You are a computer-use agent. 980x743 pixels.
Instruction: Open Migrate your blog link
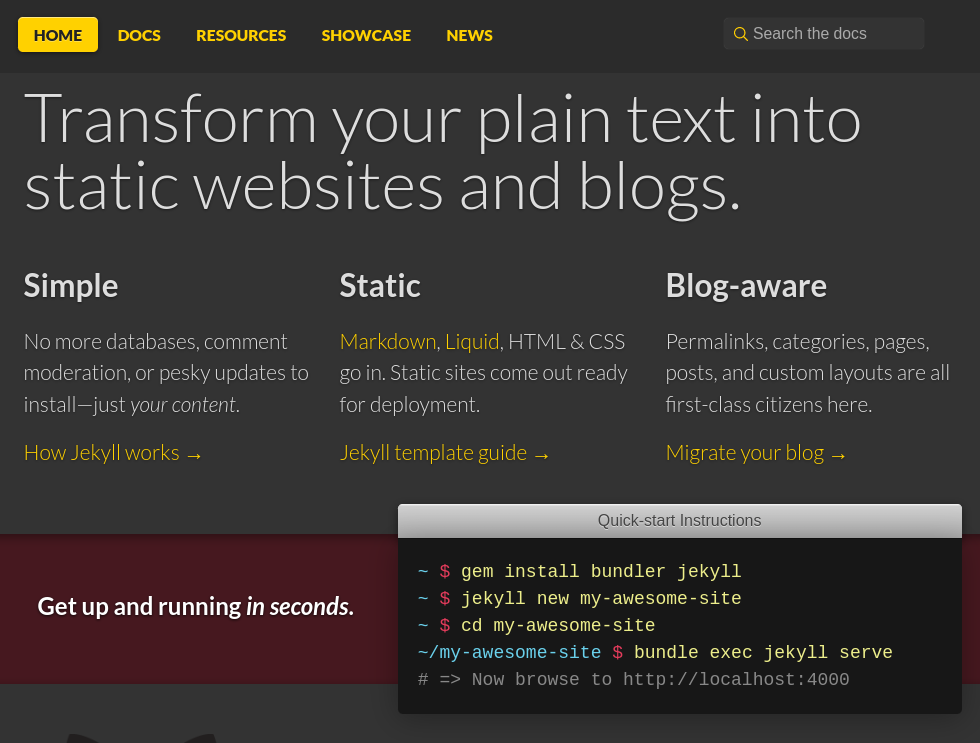click(x=755, y=453)
